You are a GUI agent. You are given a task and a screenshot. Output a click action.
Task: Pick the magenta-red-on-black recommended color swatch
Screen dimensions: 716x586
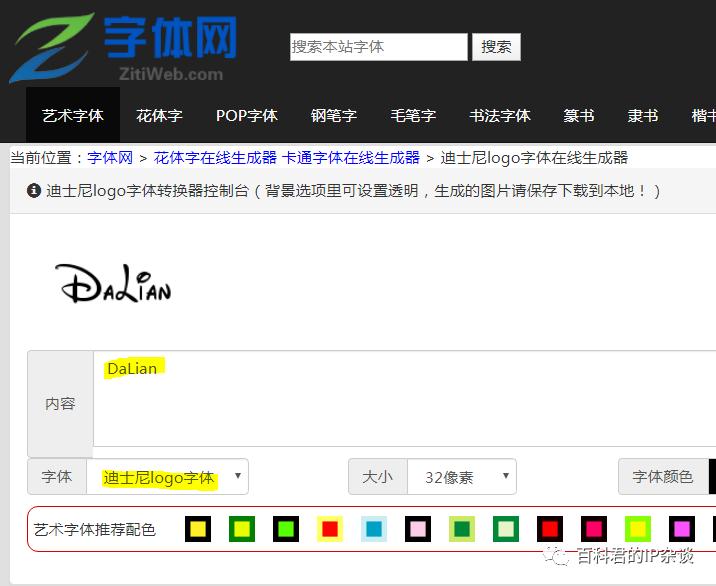pyautogui.click(x=594, y=529)
